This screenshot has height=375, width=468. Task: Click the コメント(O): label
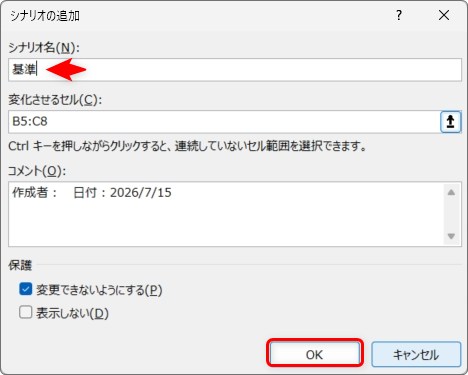37,171
